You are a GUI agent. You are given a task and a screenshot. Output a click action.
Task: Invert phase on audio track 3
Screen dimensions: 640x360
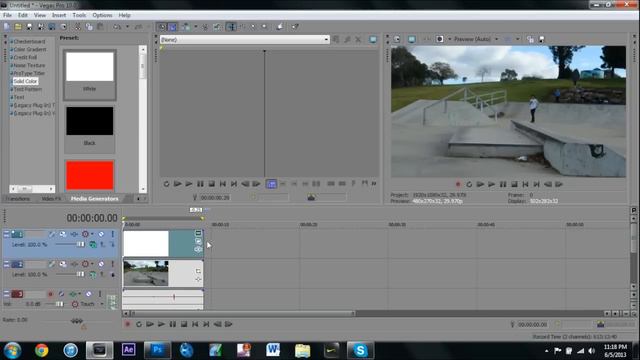[x=61, y=294]
